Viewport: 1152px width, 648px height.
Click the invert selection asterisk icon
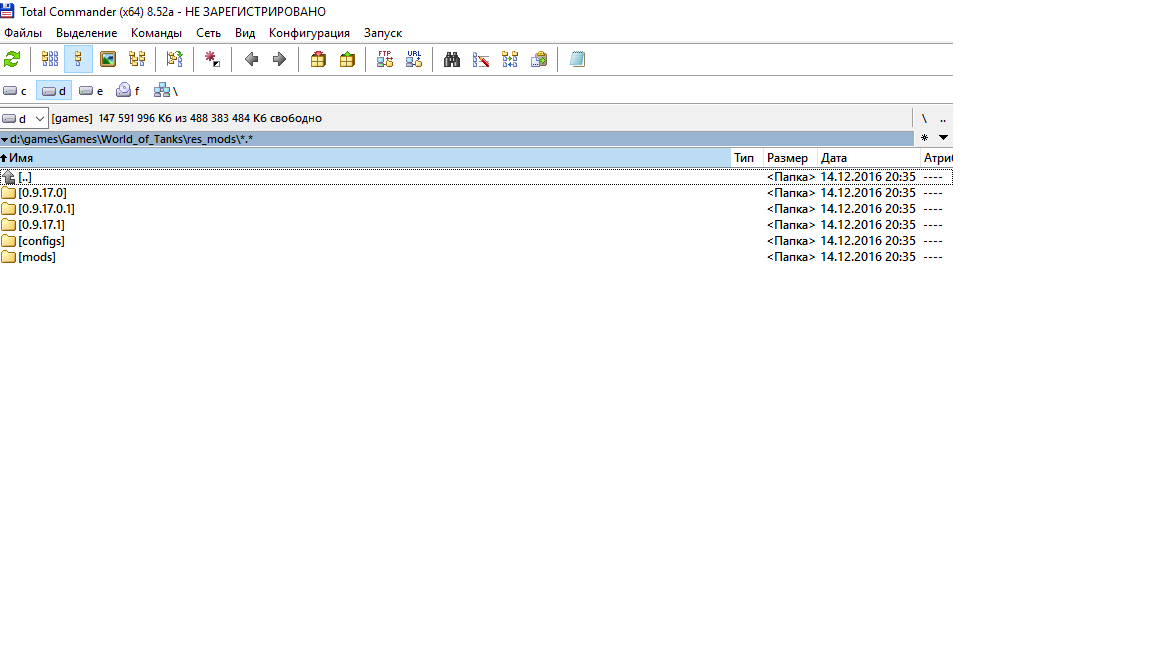(212, 60)
